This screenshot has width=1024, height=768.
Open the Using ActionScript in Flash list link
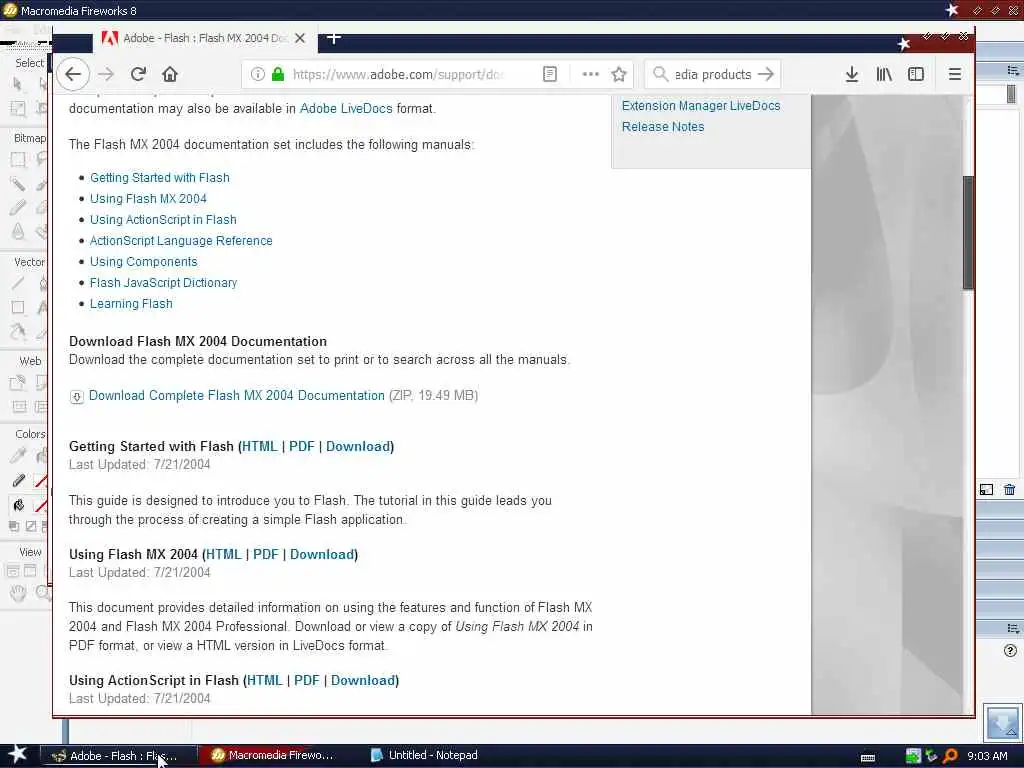pyautogui.click(x=163, y=219)
